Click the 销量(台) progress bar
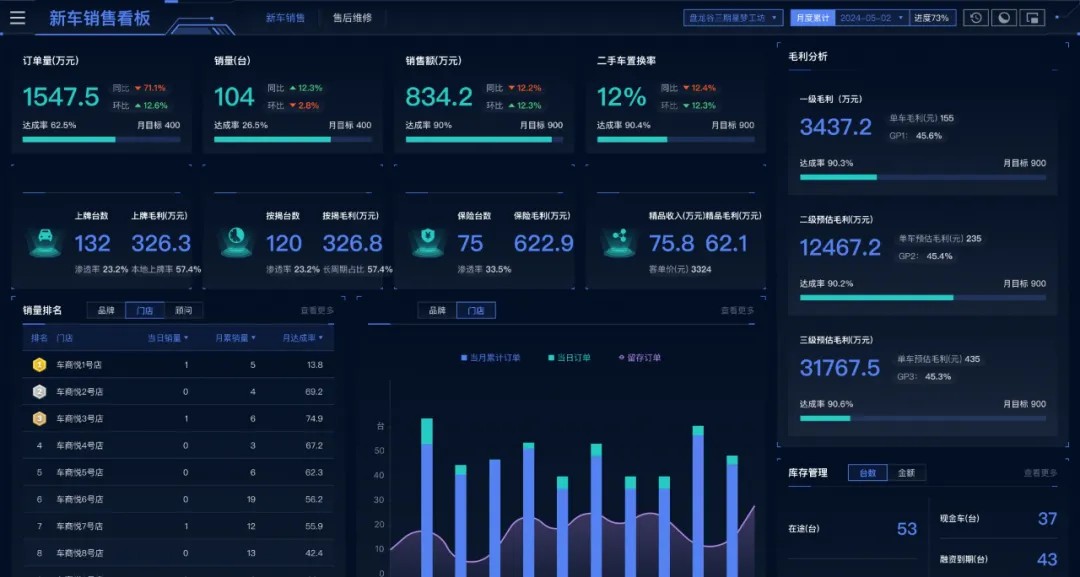The width and height of the screenshot is (1080, 577). [293, 140]
